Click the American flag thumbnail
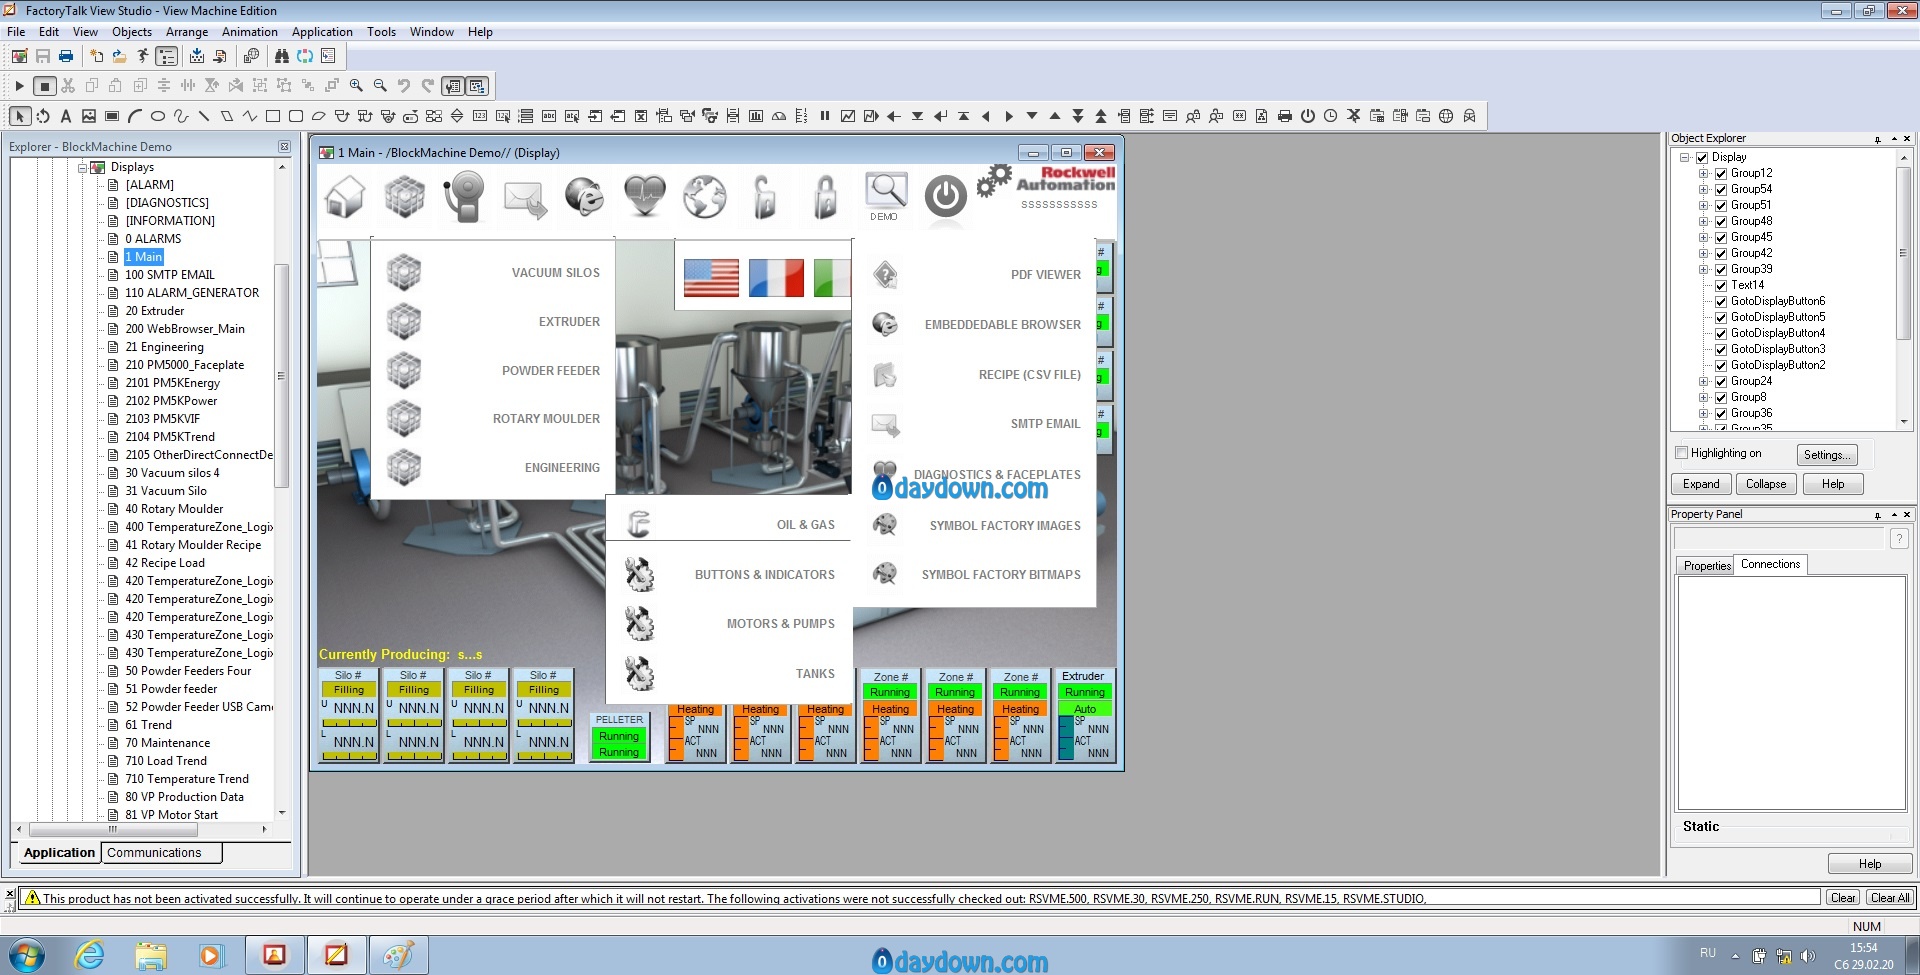Image resolution: width=1920 pixels, height=975 pixels. pos(711,278)
